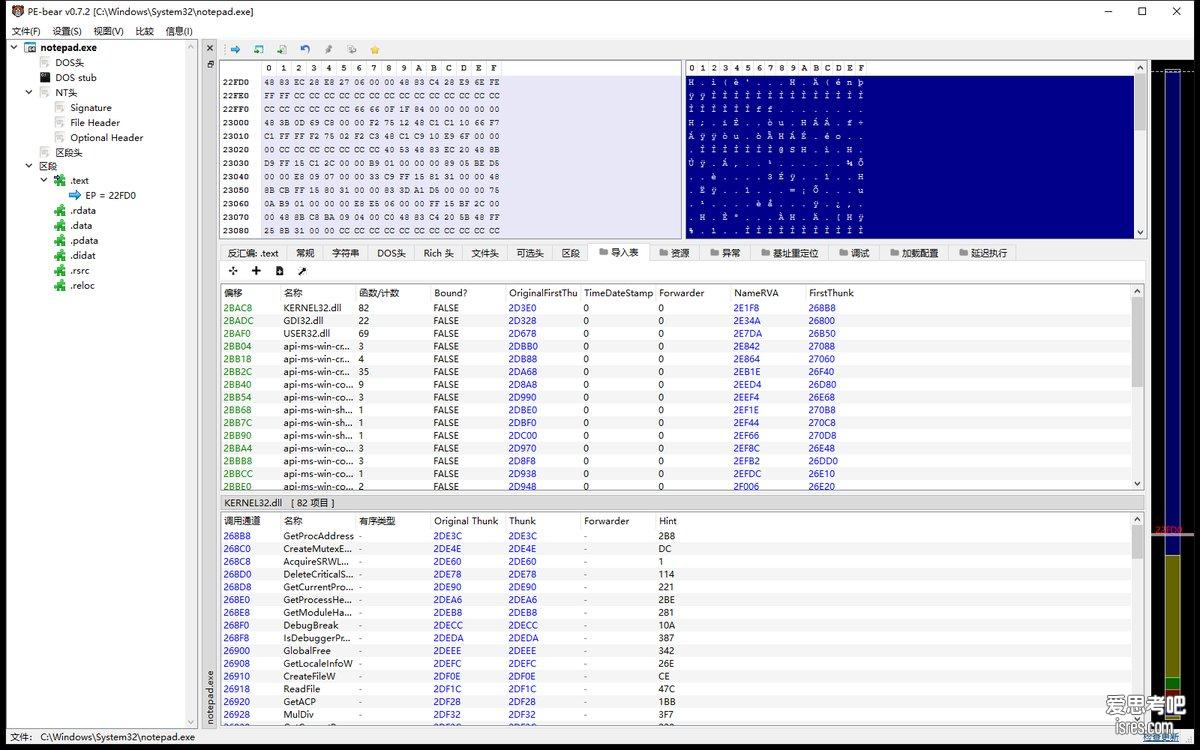1200x750 pixels.
Task: Click the four-dot move icon in imports toolbar
Action: (x=233, y=271)
